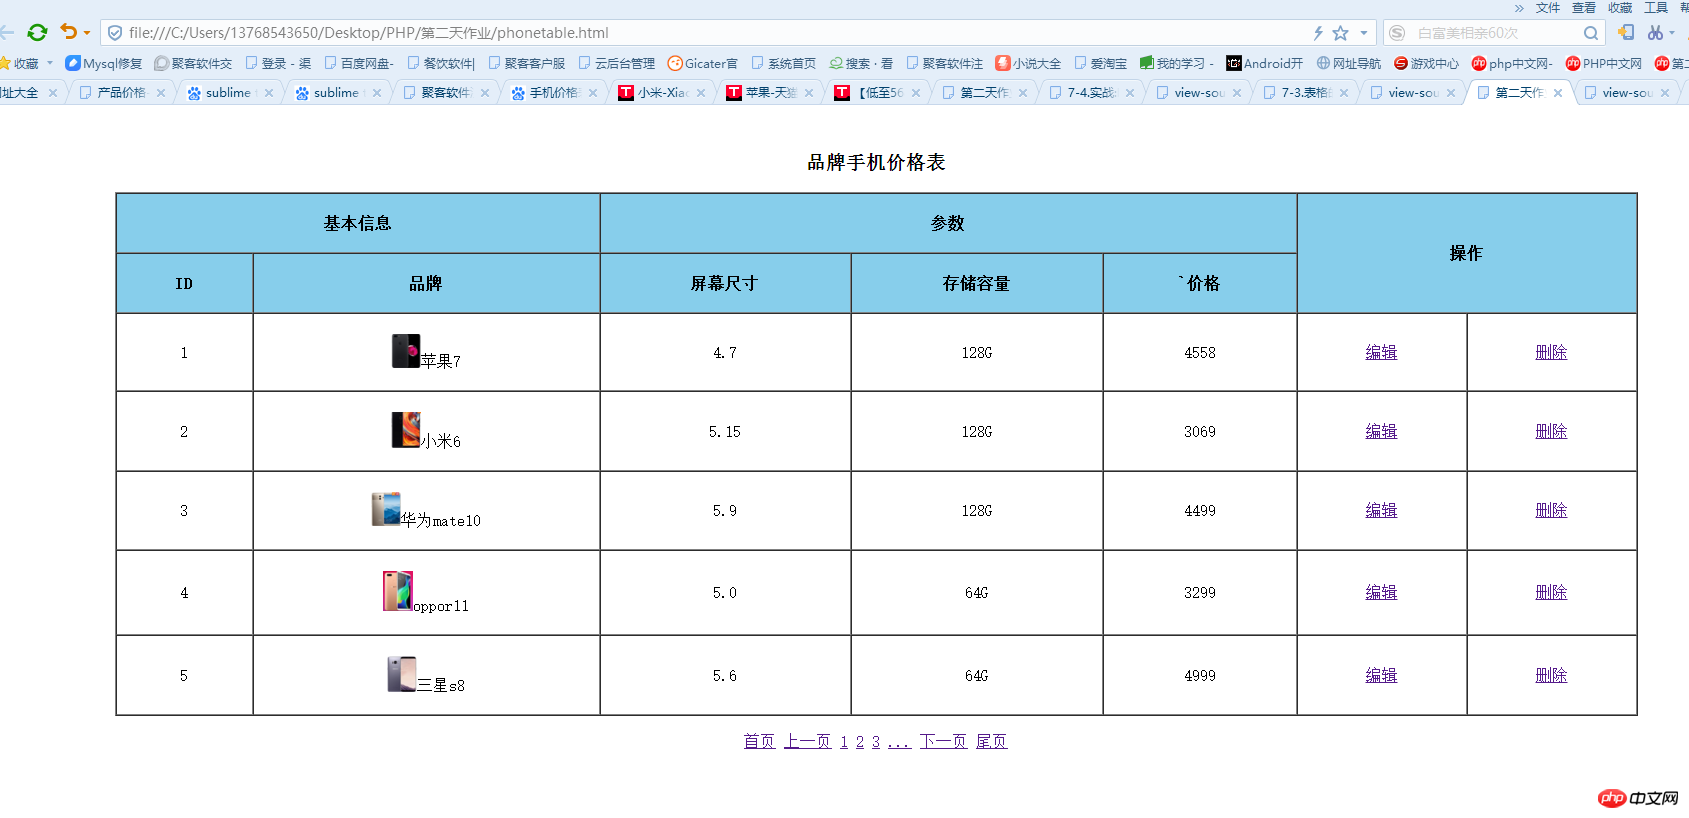Click the 华为mate10 phone thumbnail image
This screenshot has width=1689, height=818.
click(386, 509)
